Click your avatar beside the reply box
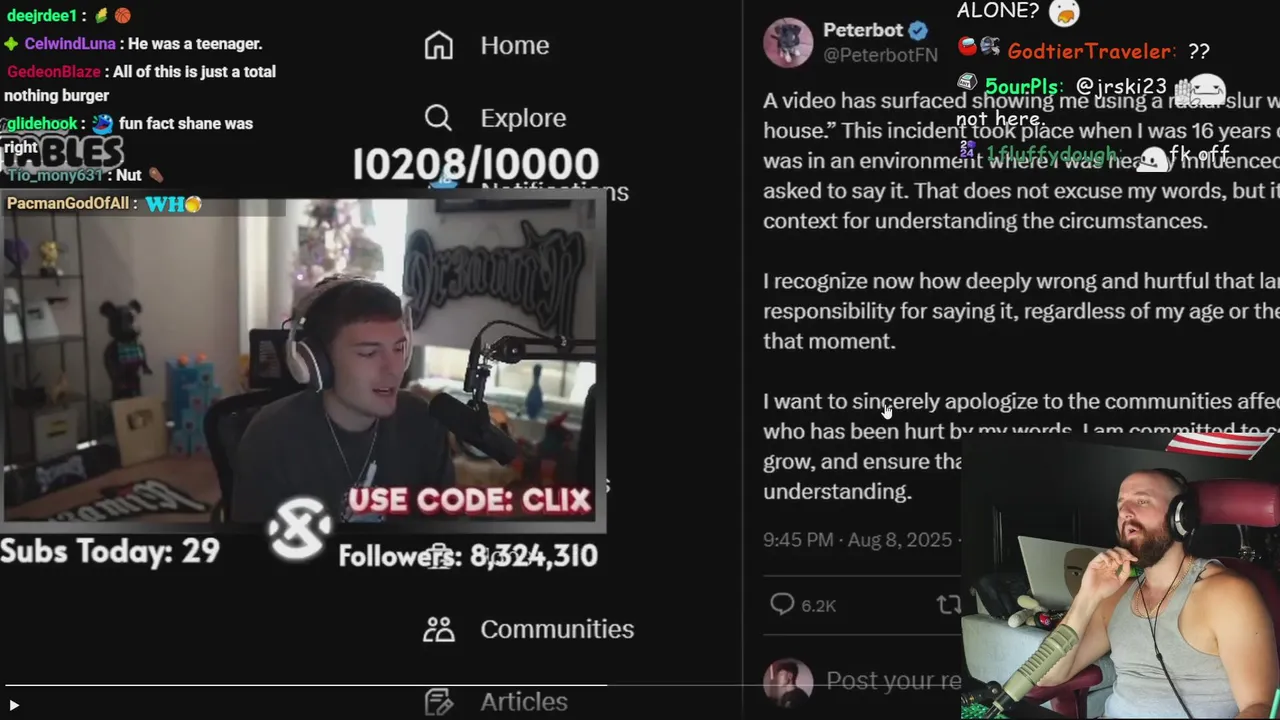Screen dimensions: 1280x720 coord(788,682)
